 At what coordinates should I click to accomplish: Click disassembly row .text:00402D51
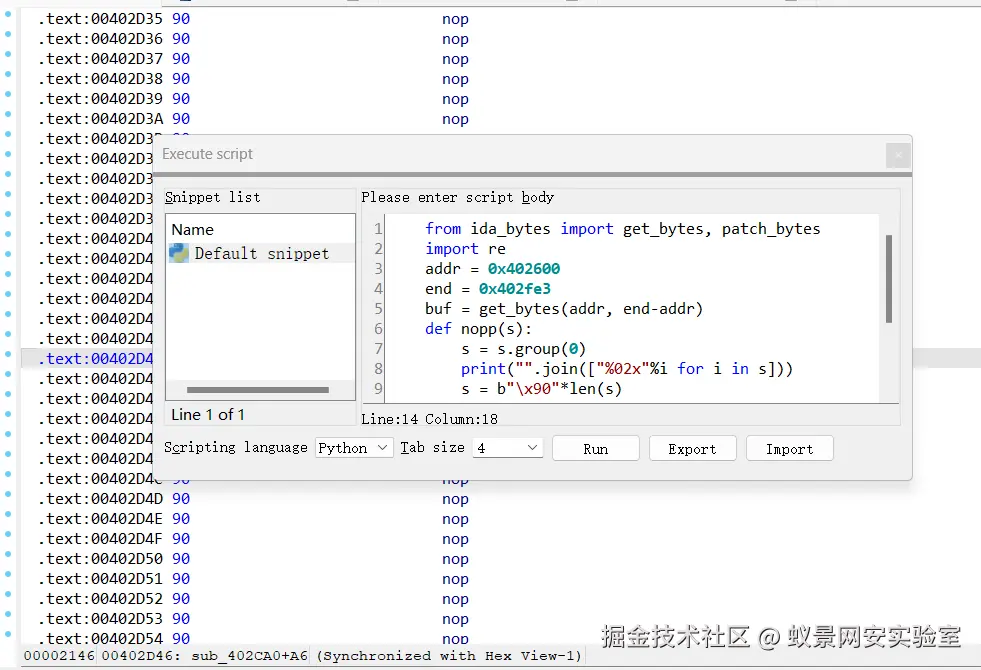tap(253, 579)
